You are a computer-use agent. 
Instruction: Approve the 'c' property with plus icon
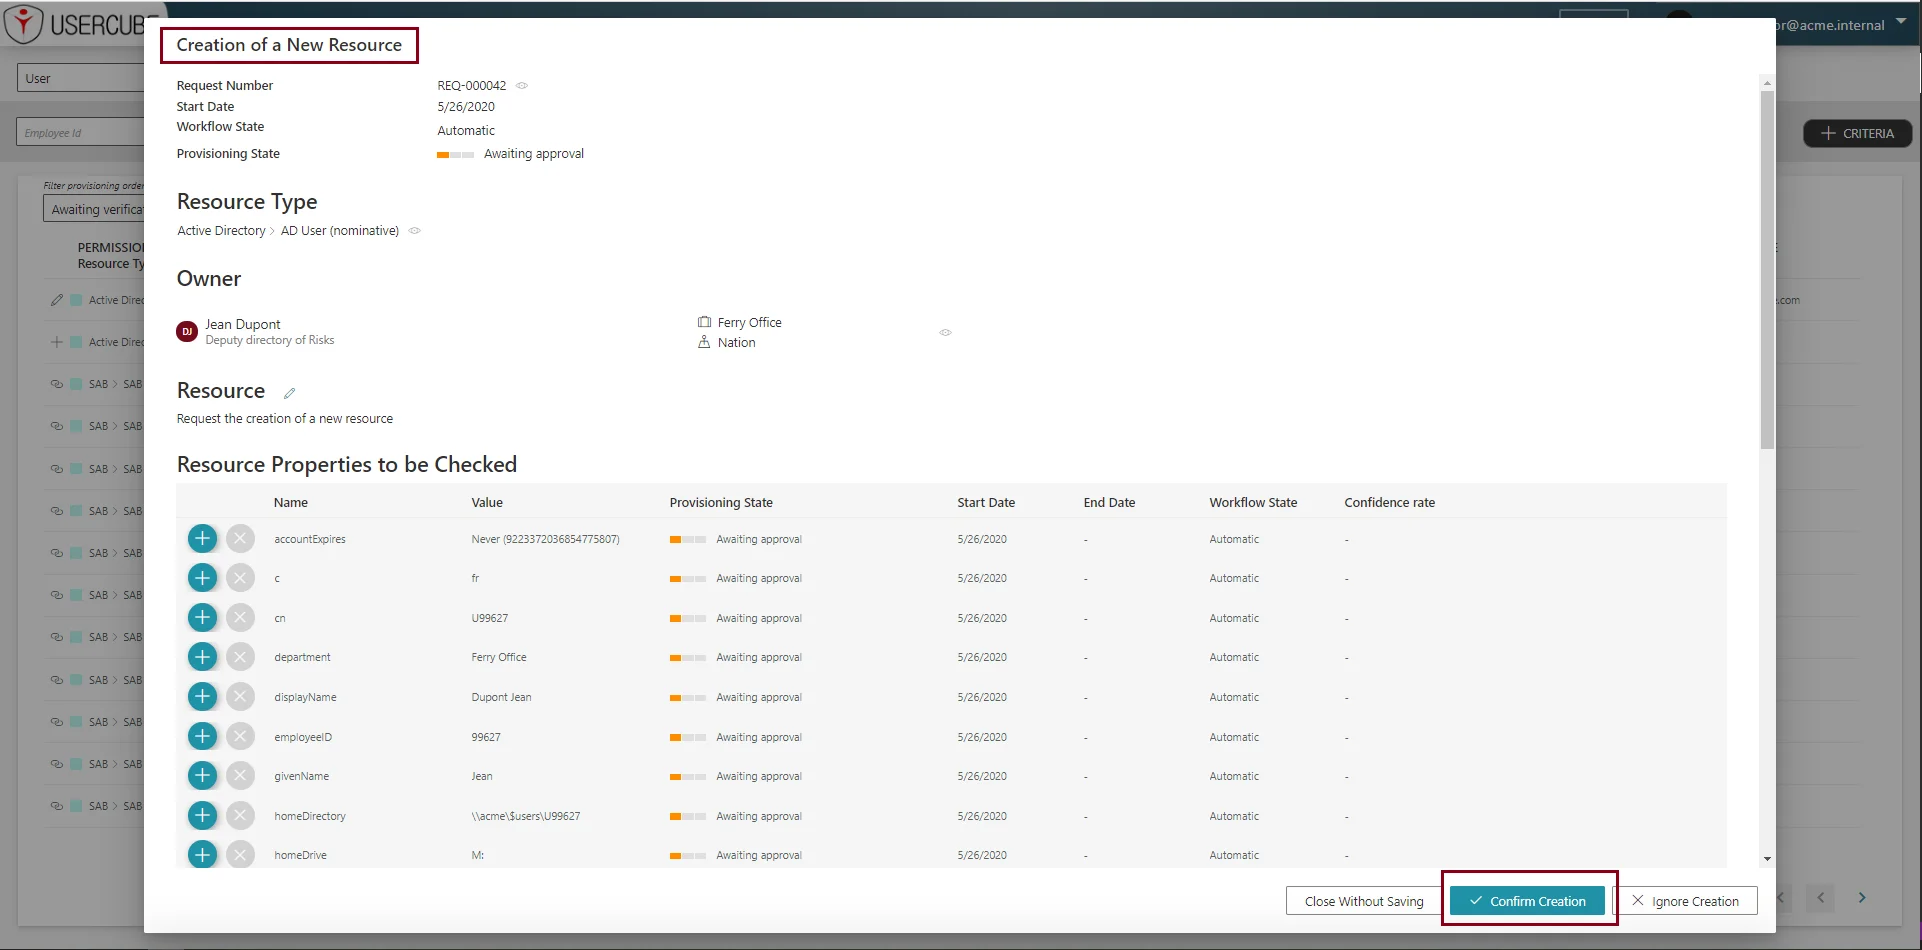click(202, 578)
